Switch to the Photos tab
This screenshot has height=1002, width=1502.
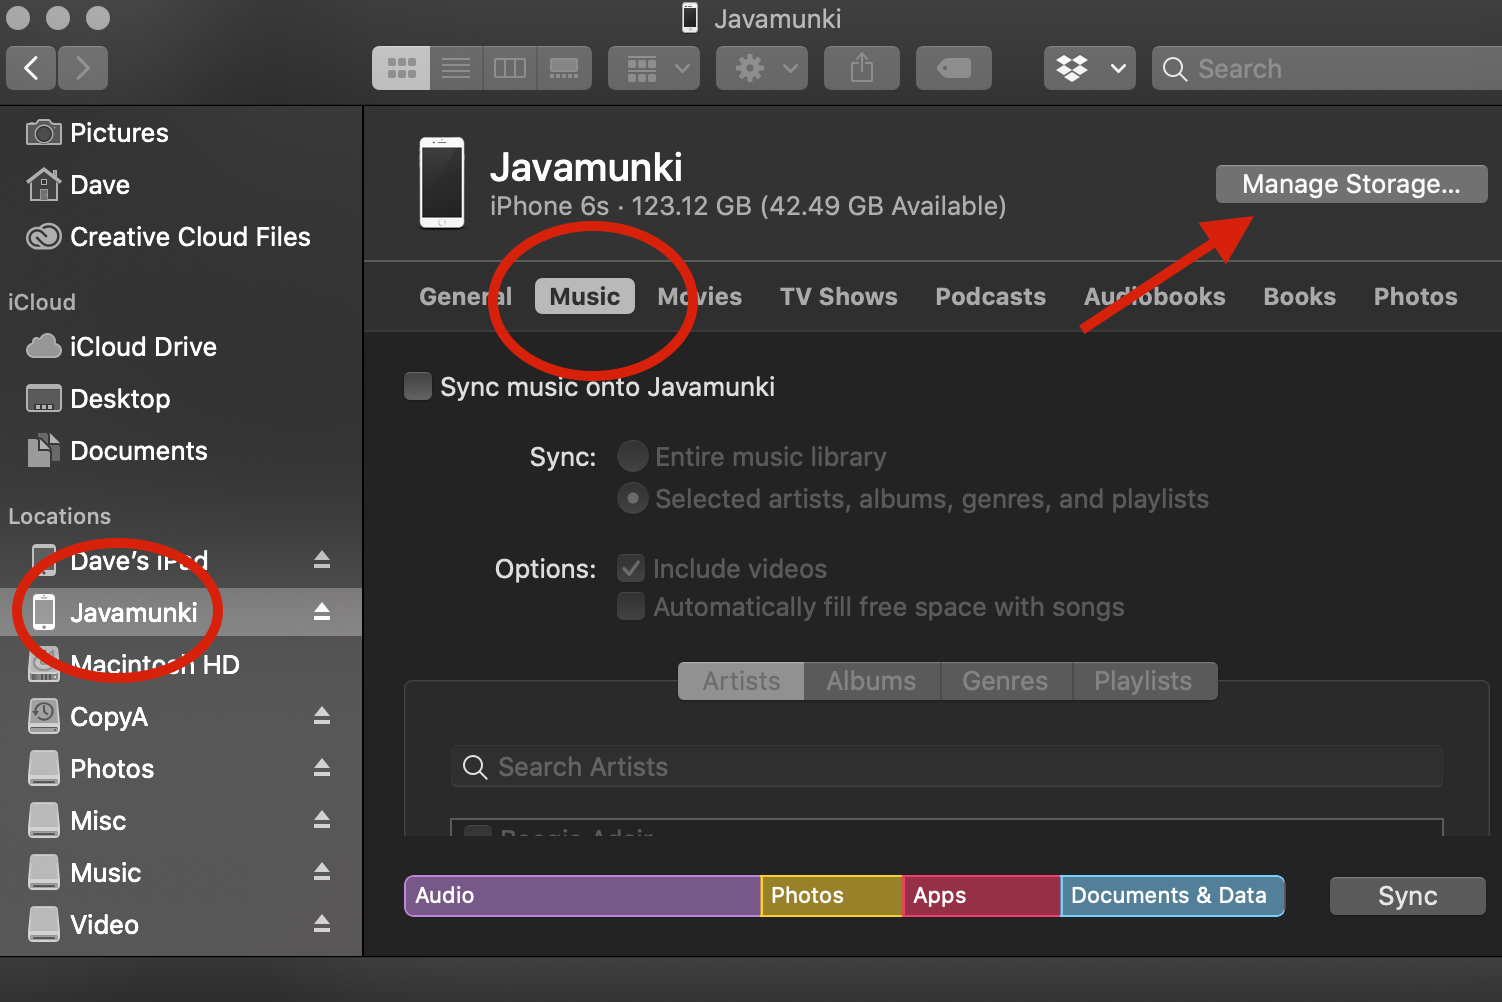[x=1416, y=296]
